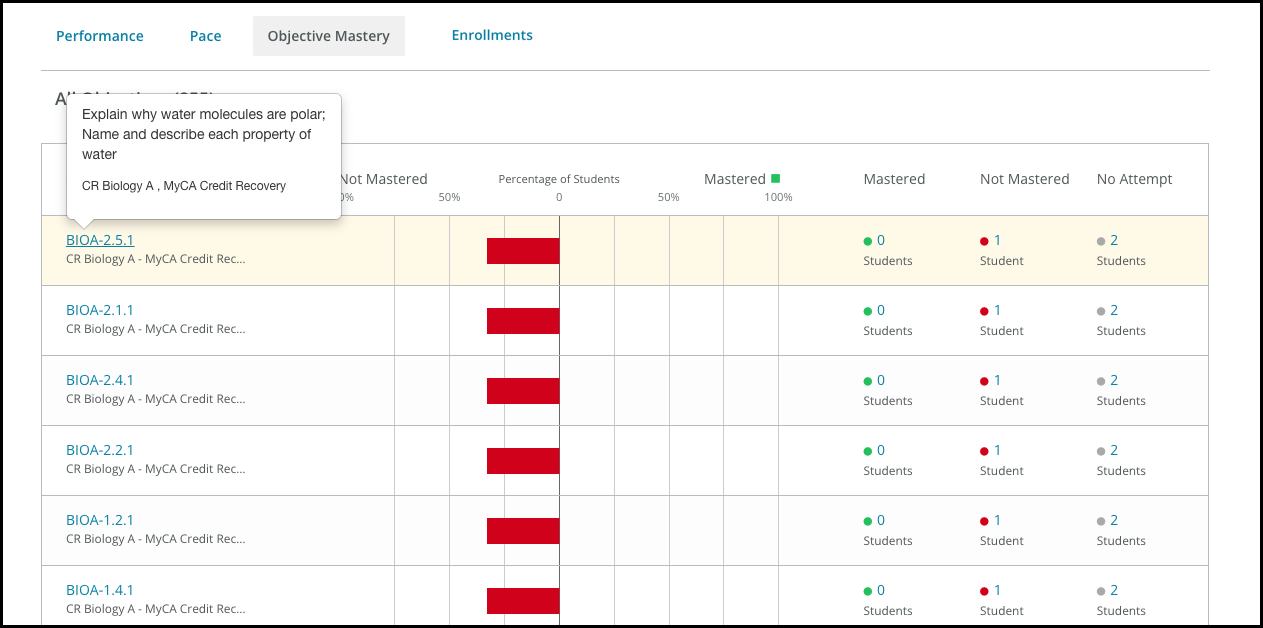Click the red bar for BIOA-1.4.1
Screen dimensions: 1263x628
(523, 601)
